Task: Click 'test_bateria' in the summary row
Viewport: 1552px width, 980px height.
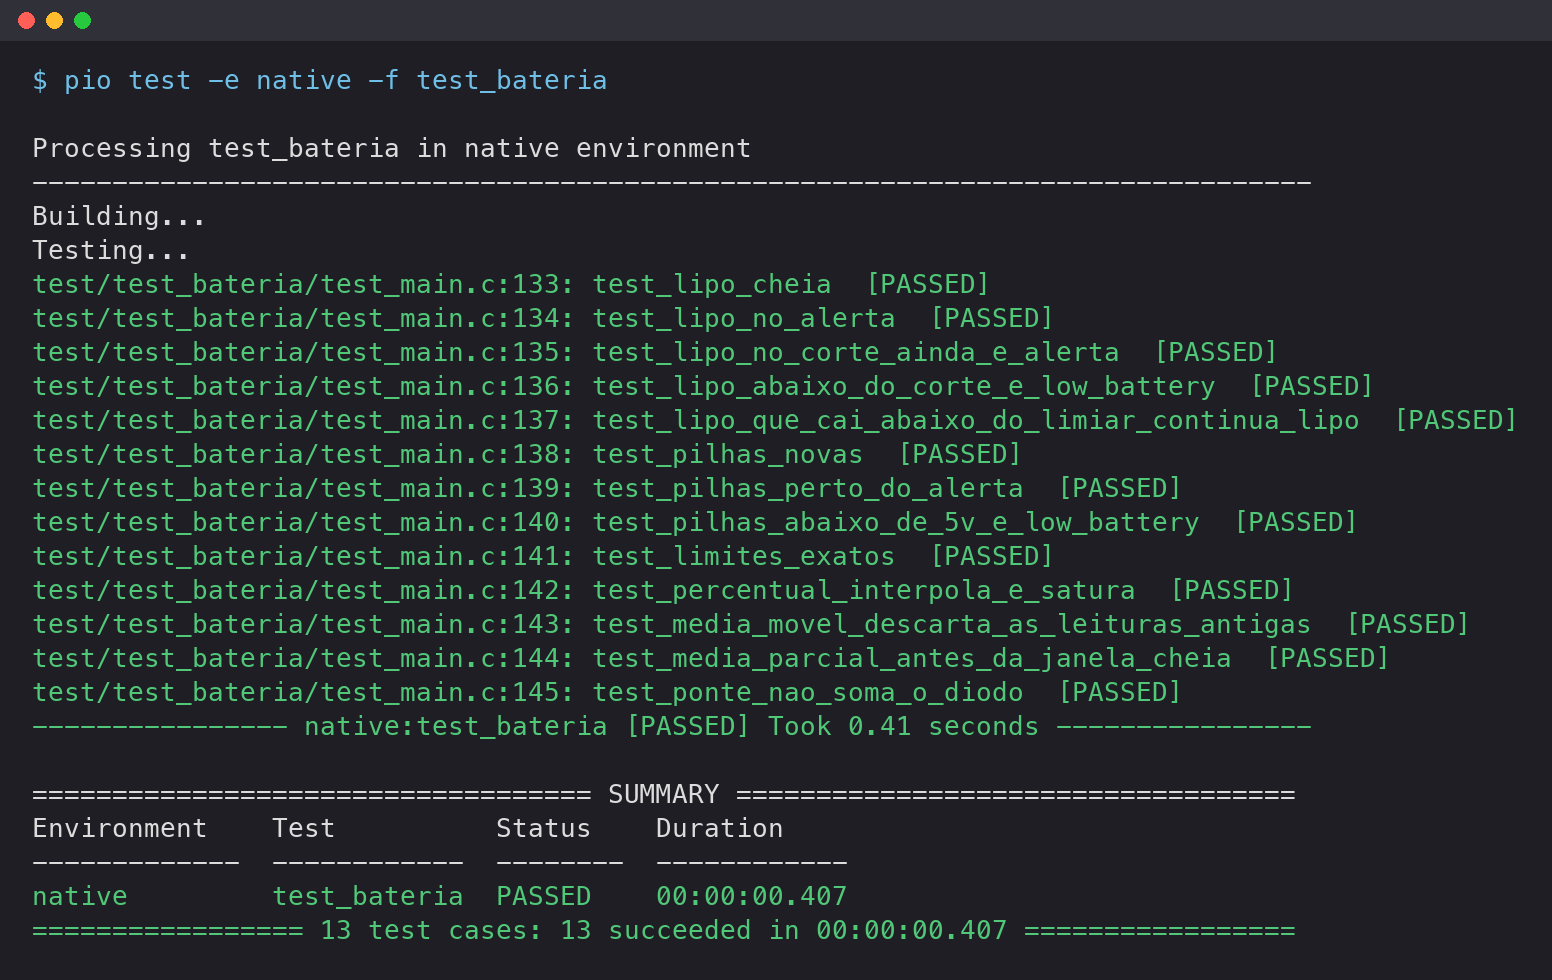Action: 368,896
